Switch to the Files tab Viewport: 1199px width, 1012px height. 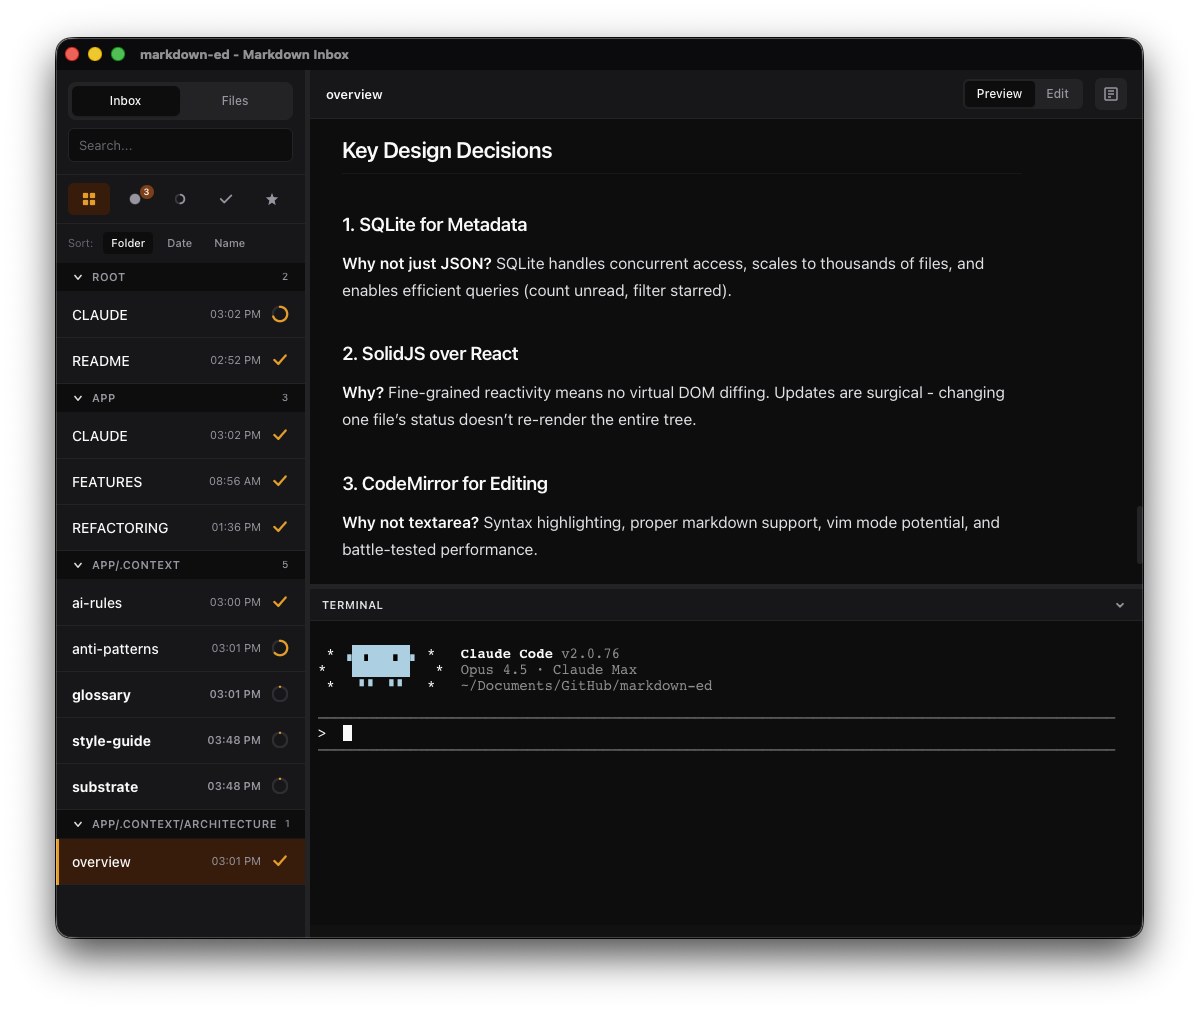pos(234,100)
